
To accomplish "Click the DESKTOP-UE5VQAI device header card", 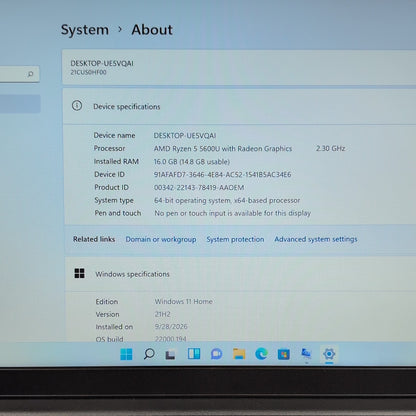I will point(239,67).
